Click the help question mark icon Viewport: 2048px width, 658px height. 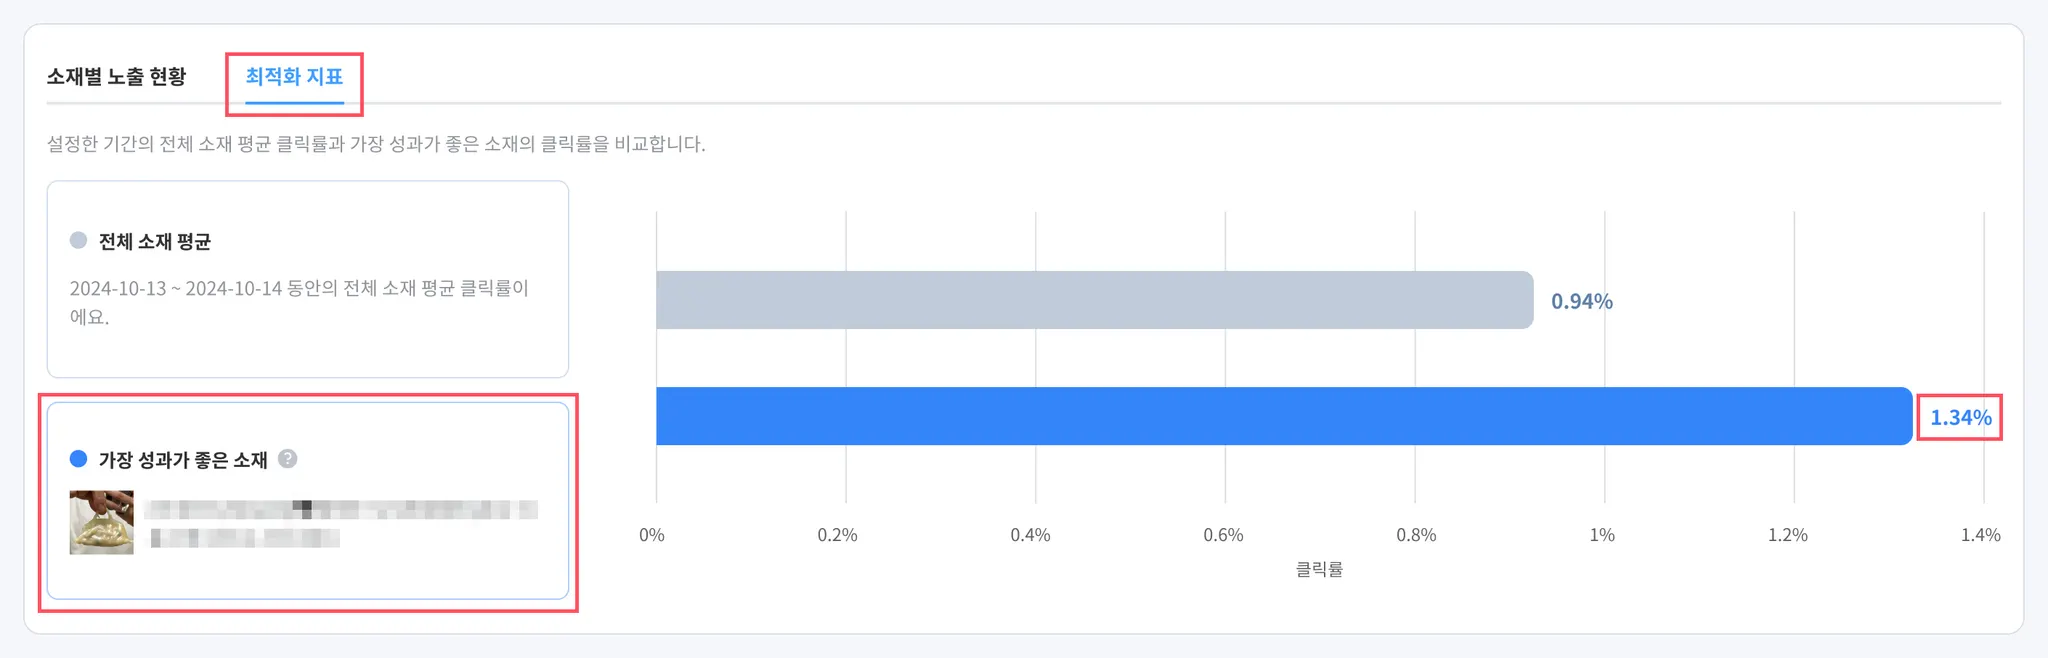(x=288, y=459)
